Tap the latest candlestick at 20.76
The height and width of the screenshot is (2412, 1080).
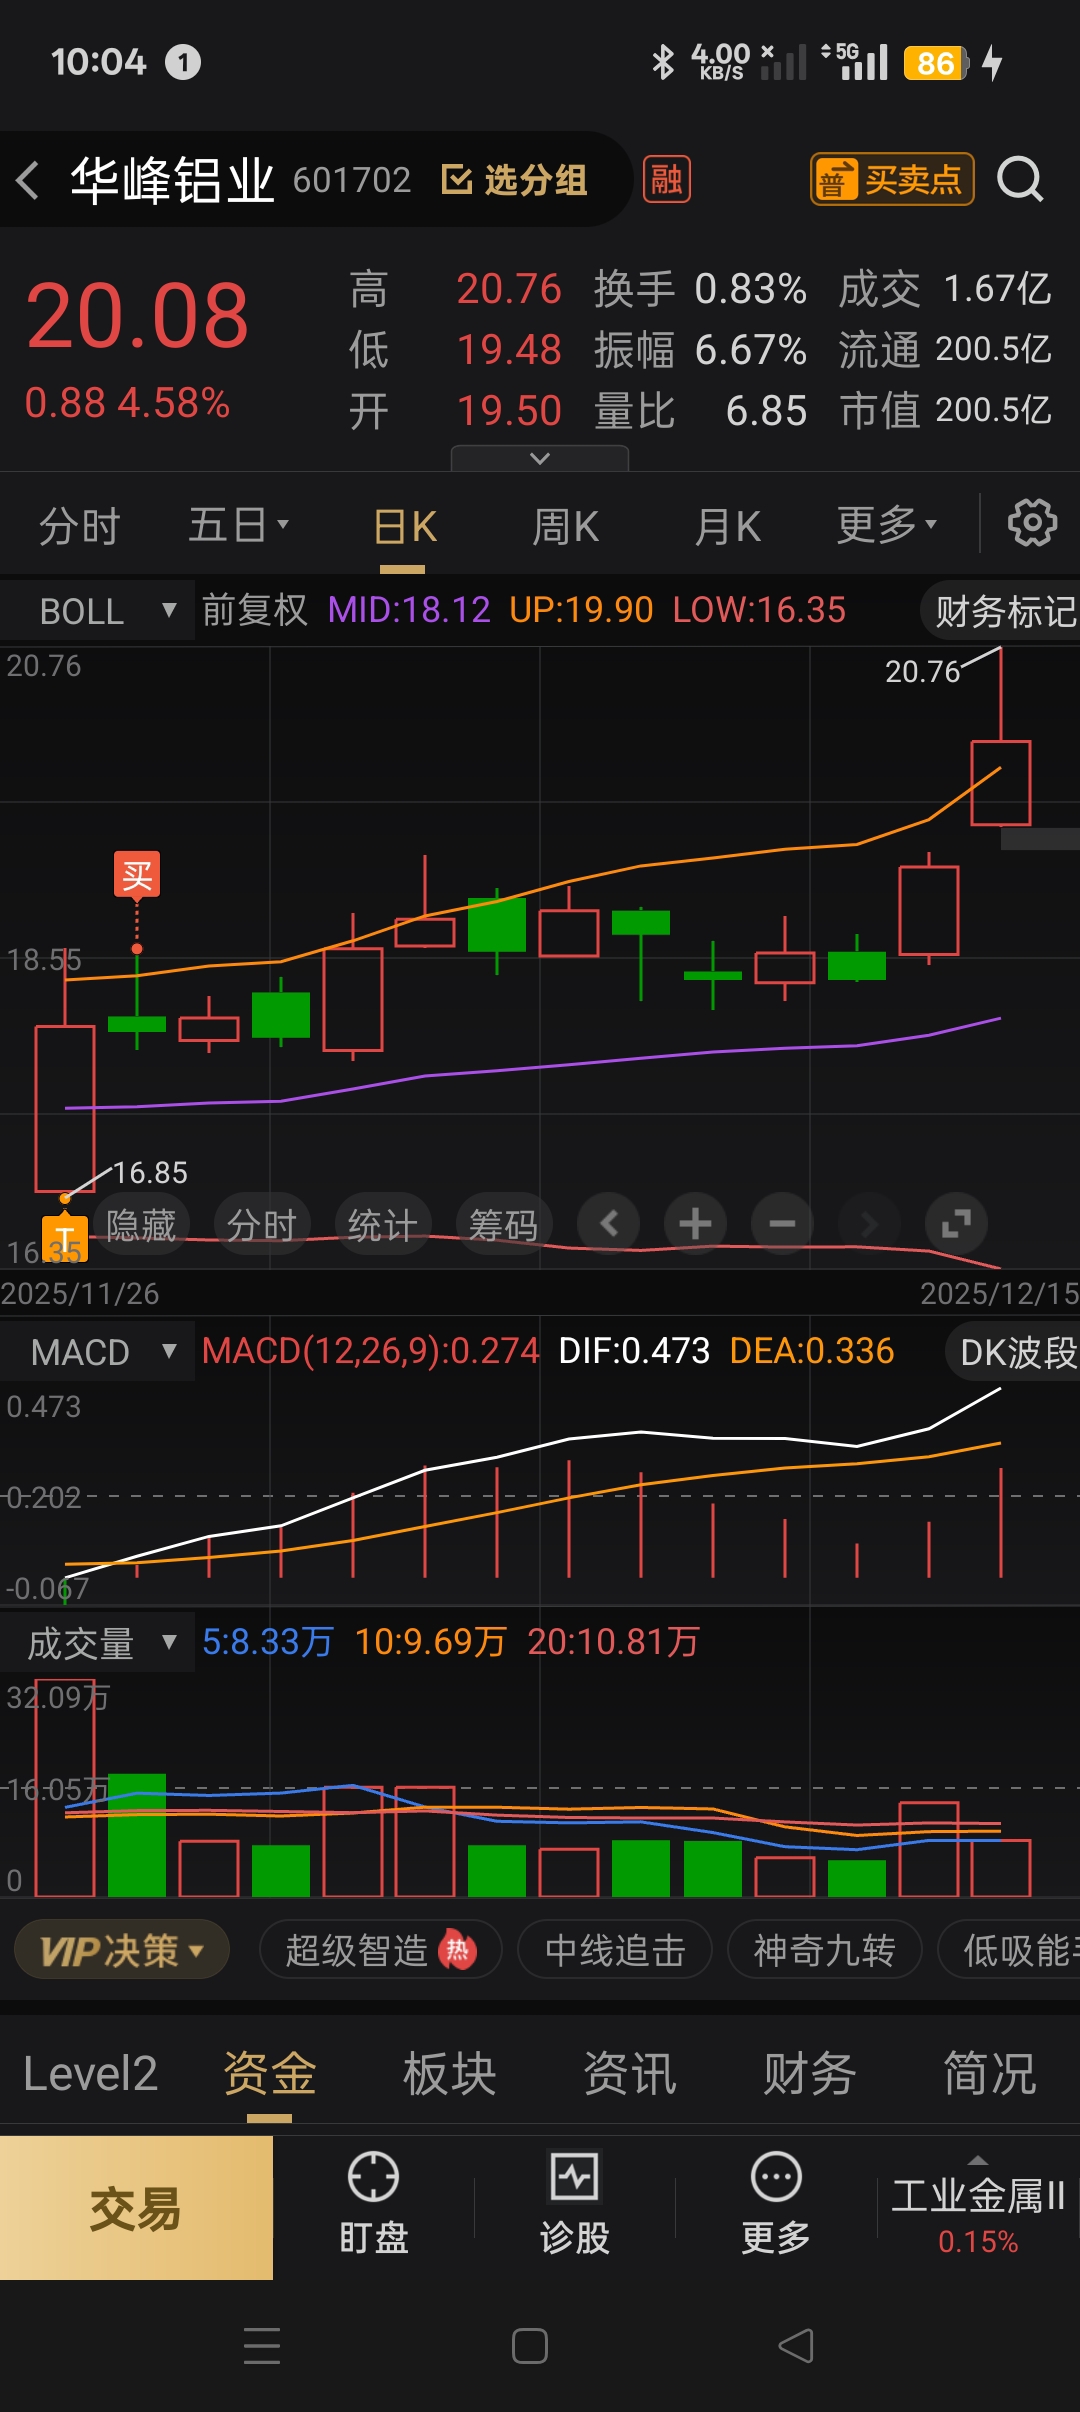[x=1001, y=783]
